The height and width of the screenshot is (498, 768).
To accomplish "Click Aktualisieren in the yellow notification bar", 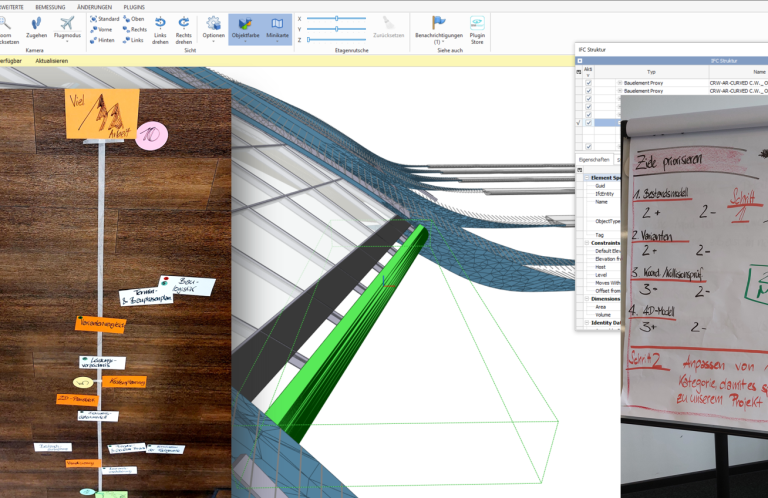I will pyautogui.click(x=51, y=61).
